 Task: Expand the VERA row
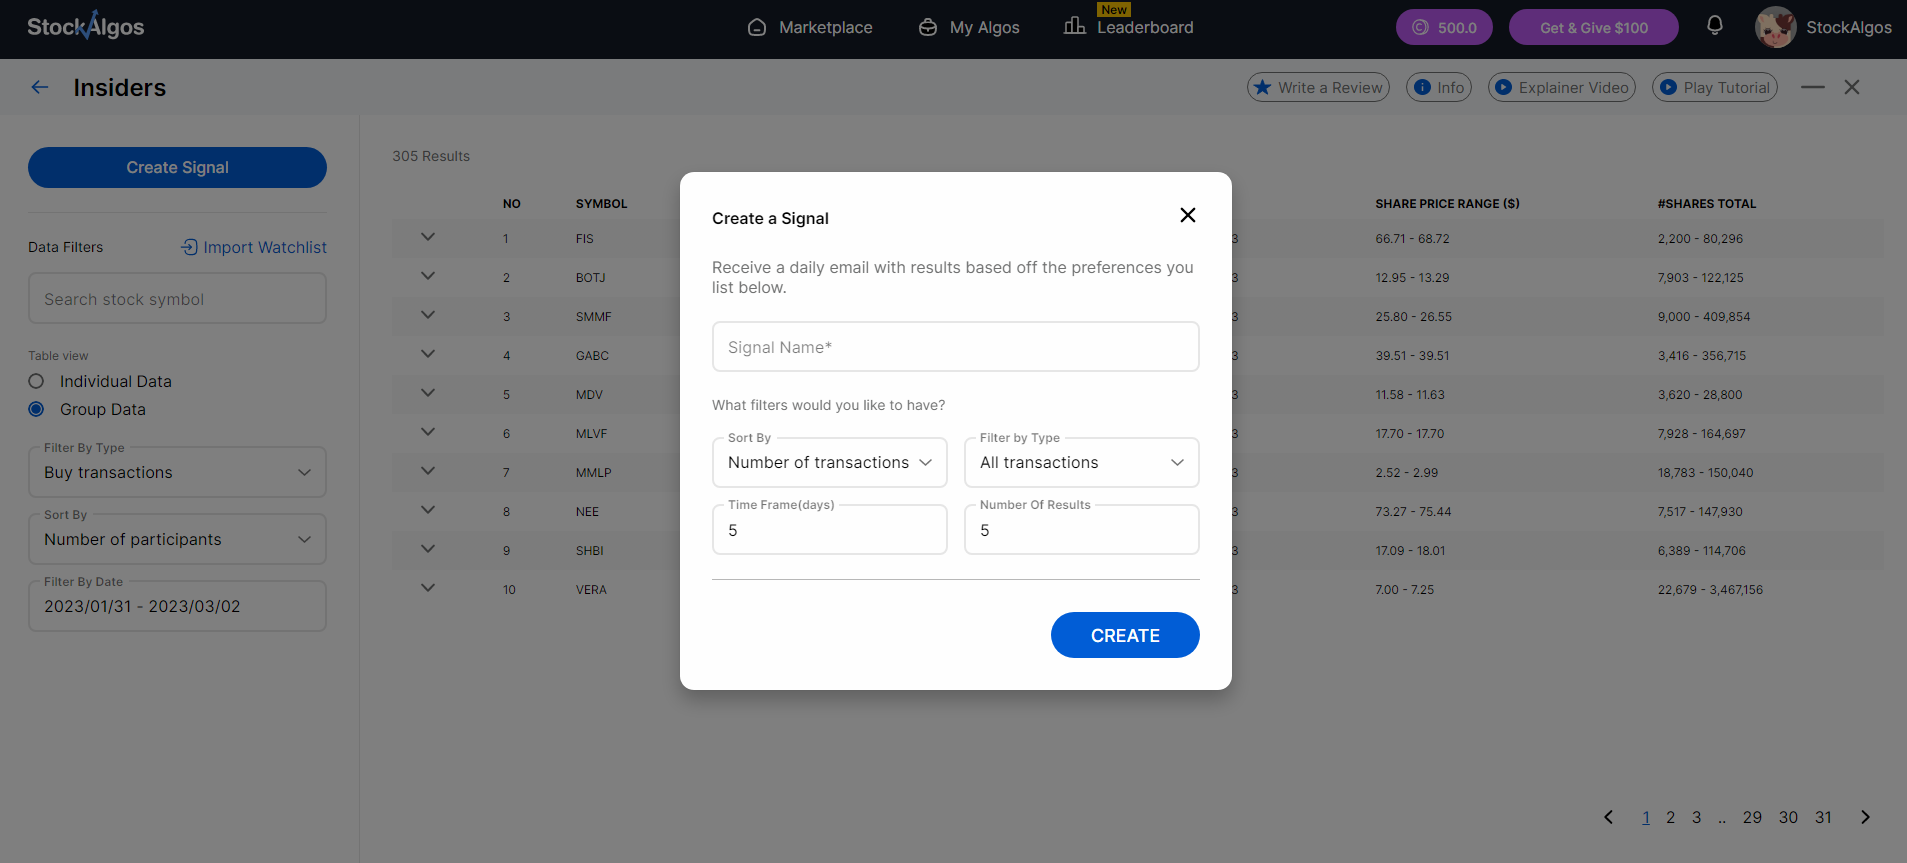coord(428,588)
